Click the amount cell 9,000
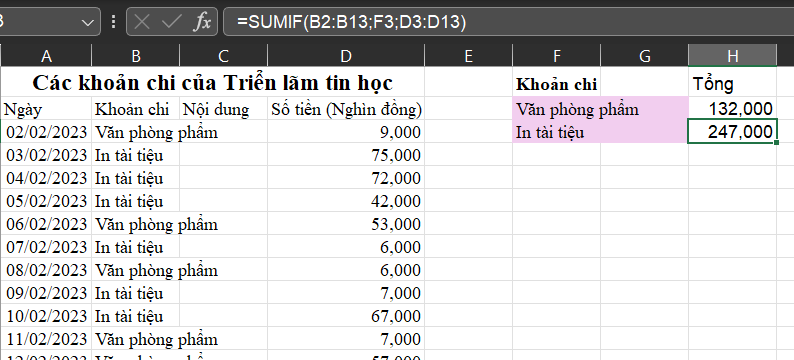 (x=346, y=132)
